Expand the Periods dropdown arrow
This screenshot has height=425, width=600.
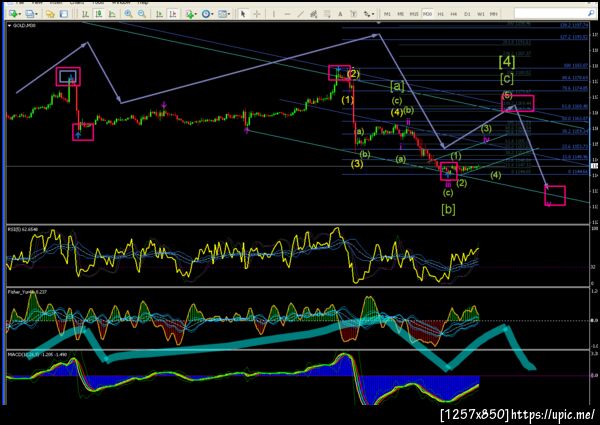click(213, 14)
